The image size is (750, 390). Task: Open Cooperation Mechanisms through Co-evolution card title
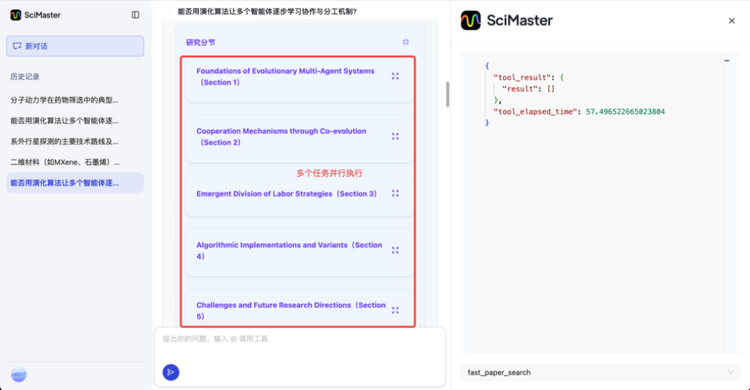click(x=281, y=136)
